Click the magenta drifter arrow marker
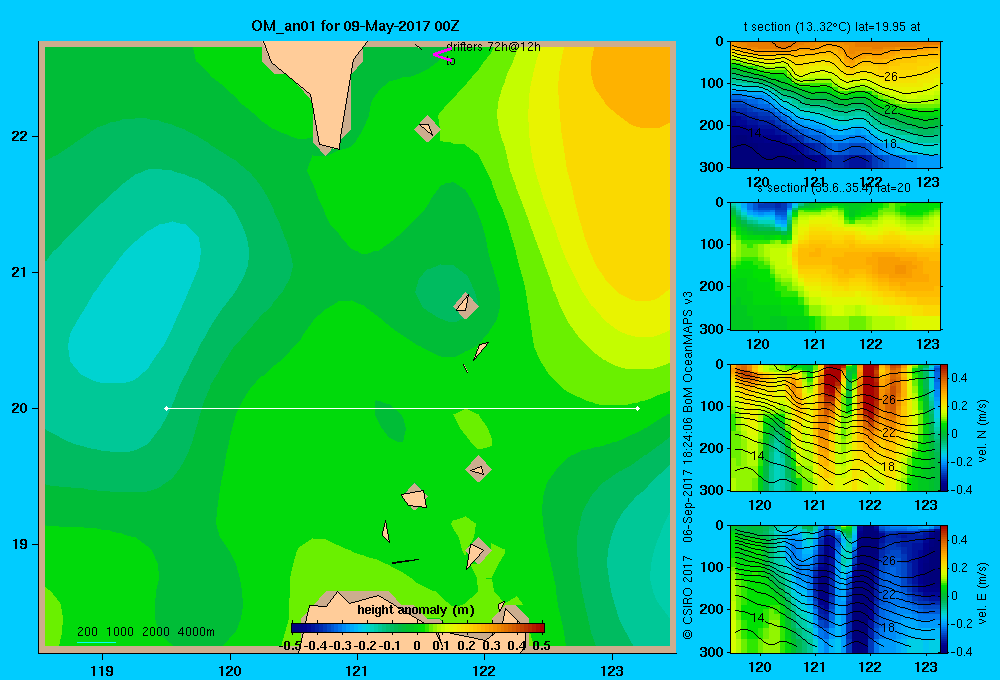The width and height of the screenshot is (1000, 680). tap(442, 54)
